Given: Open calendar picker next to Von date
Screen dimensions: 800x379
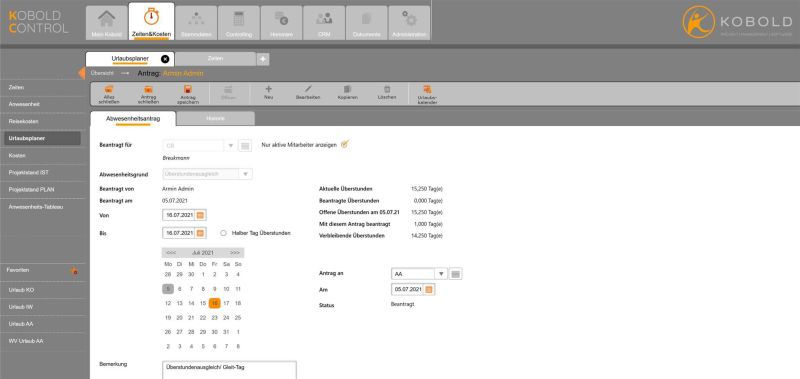Looking at the screenshot, I should 200,215.
